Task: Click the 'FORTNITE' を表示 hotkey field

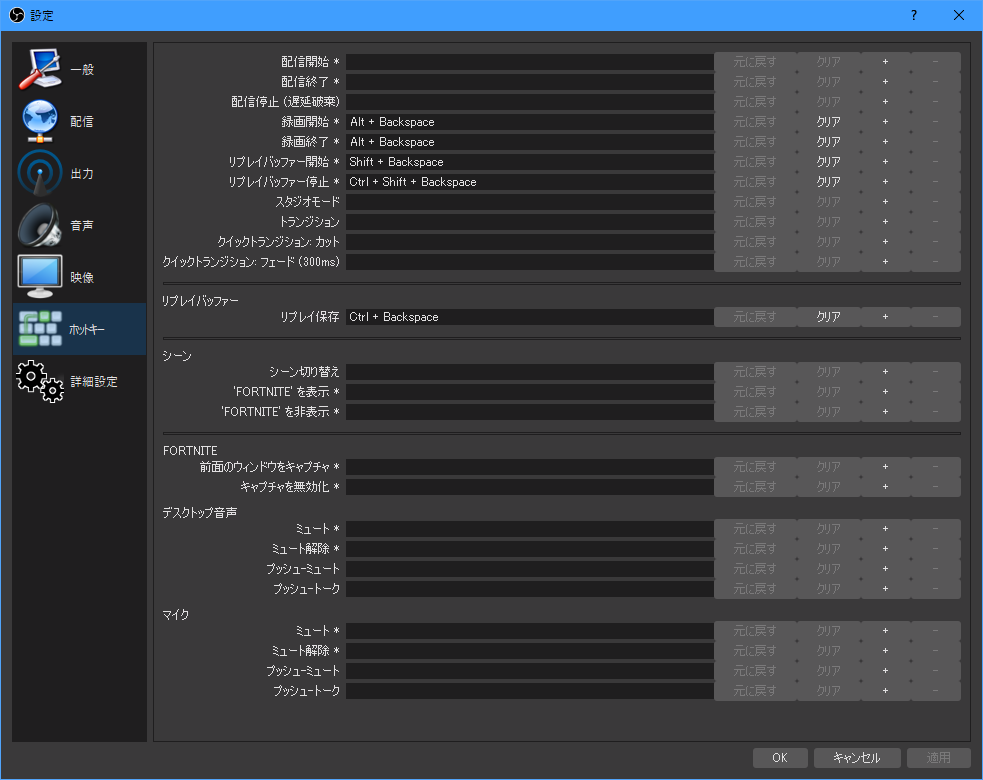Action: (x=530, y=392)
